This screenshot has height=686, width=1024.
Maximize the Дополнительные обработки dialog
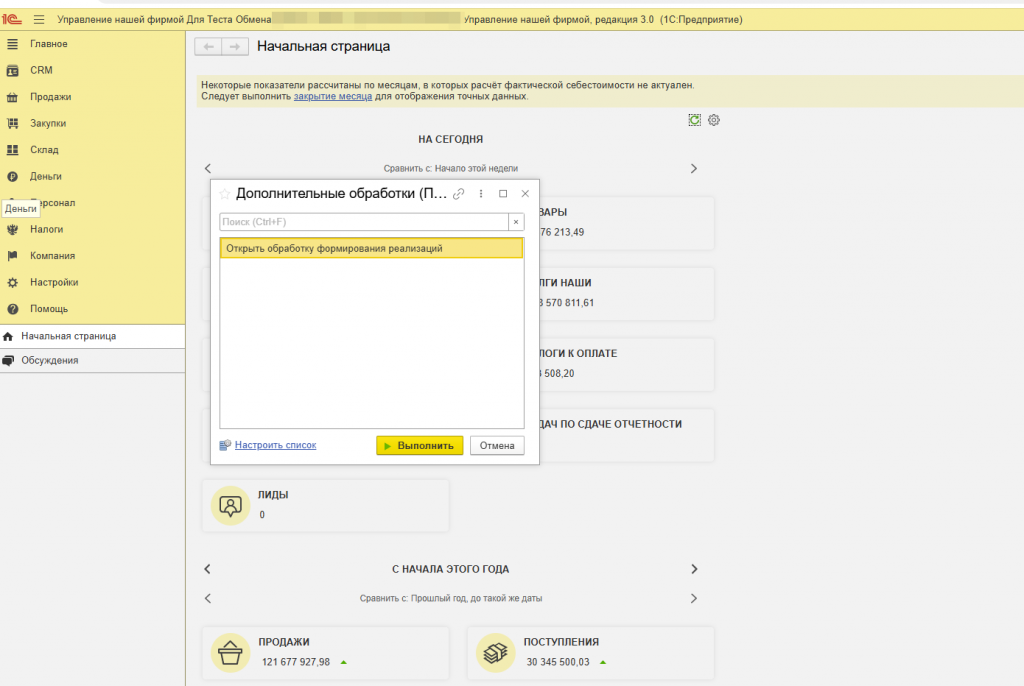[503, 194]
